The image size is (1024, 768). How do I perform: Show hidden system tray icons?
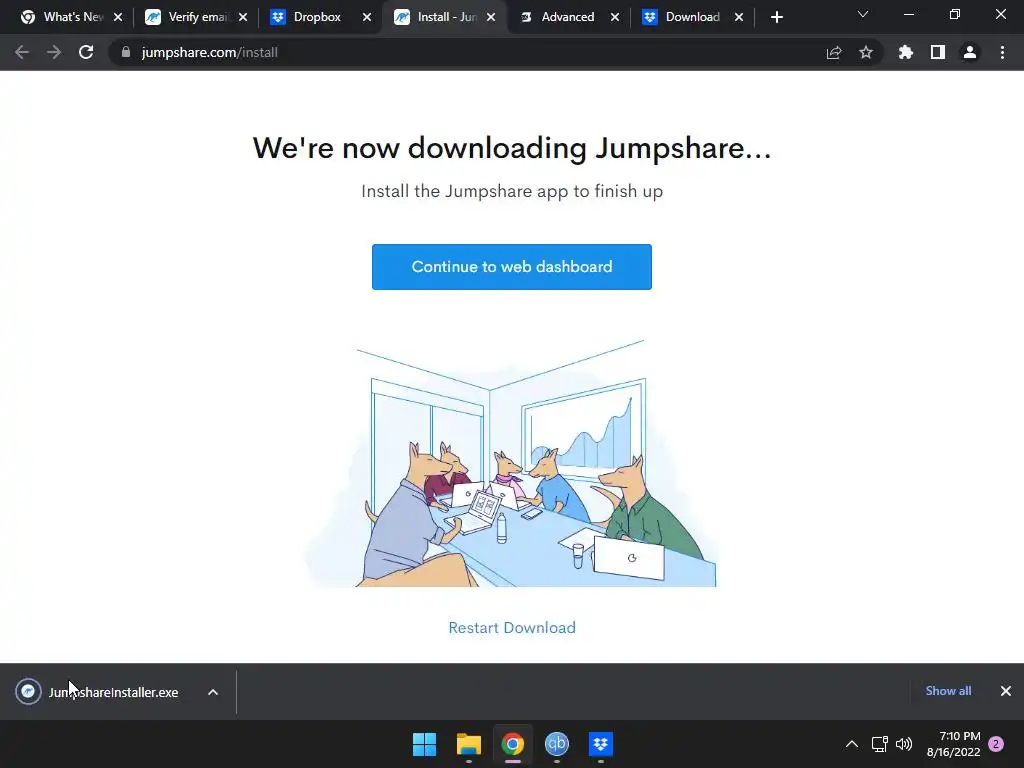click(x=852, y=744)
